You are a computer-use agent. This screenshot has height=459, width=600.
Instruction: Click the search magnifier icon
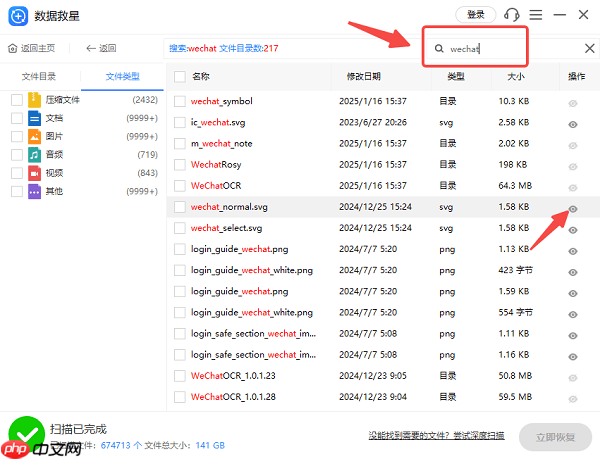click(x=439, y=49)
